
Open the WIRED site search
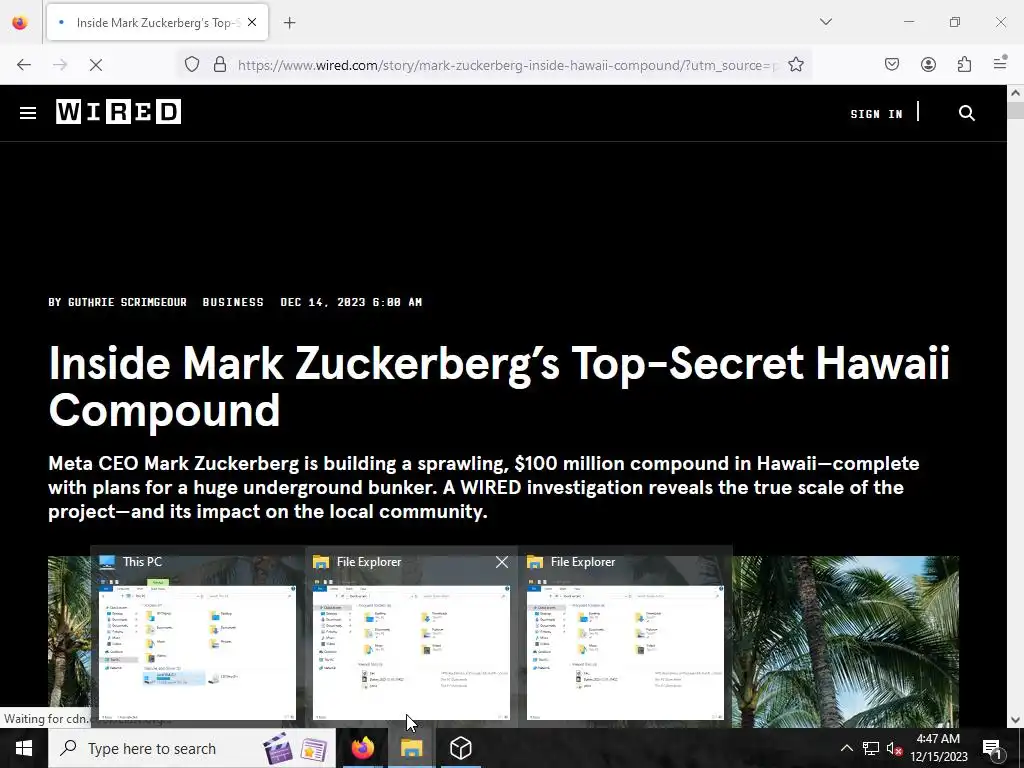coord(967,113)
